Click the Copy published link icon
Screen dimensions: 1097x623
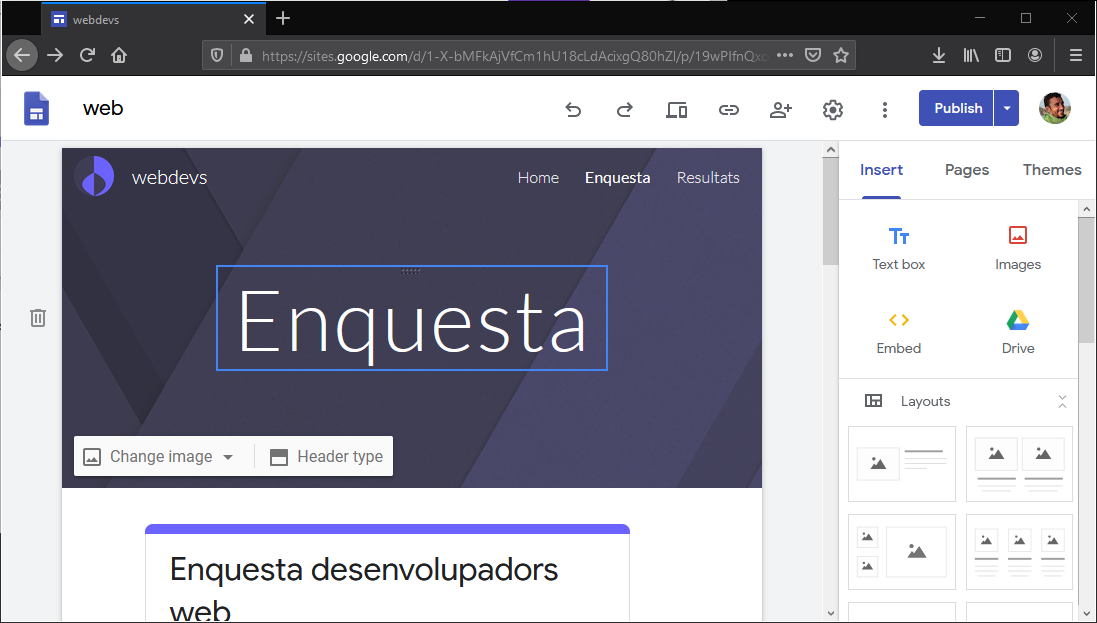tap(729, 110)
